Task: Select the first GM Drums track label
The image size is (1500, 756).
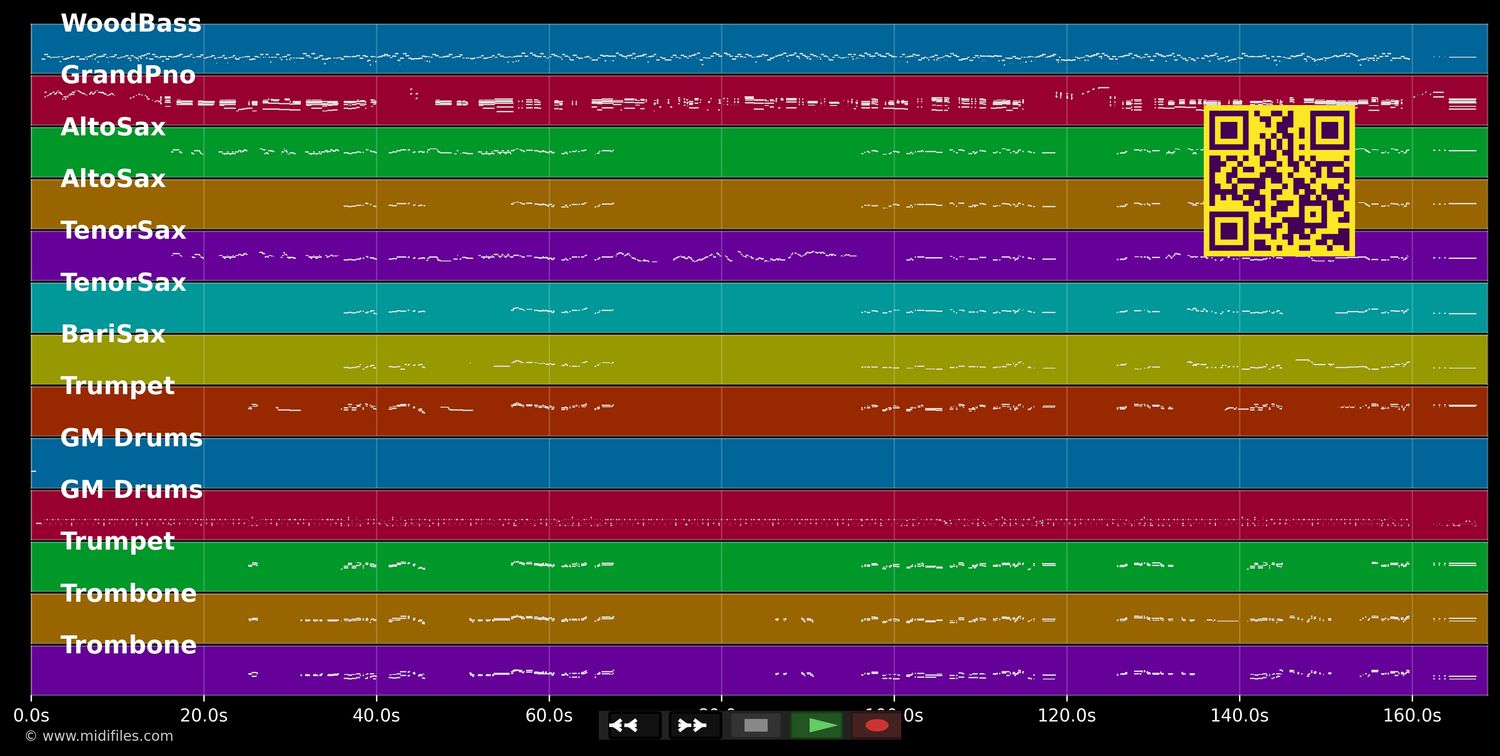Action: click(x=131, y=438)
